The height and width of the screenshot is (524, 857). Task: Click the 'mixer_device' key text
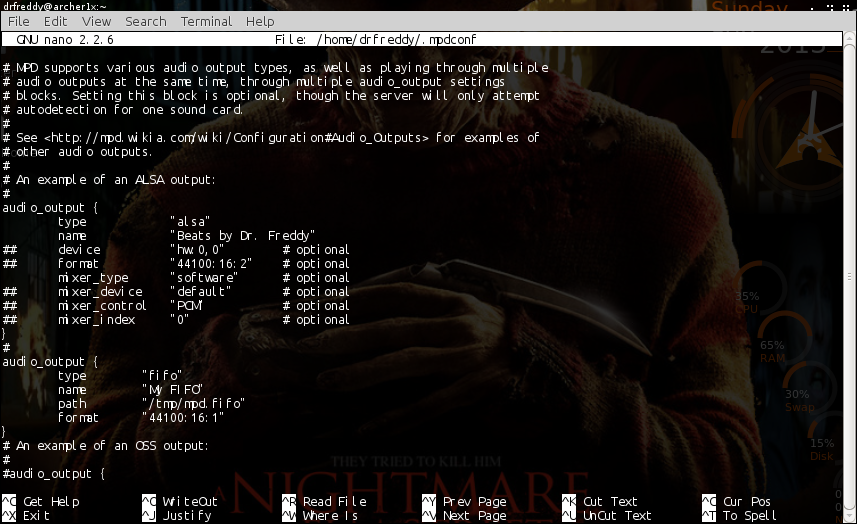pos(100,292)
